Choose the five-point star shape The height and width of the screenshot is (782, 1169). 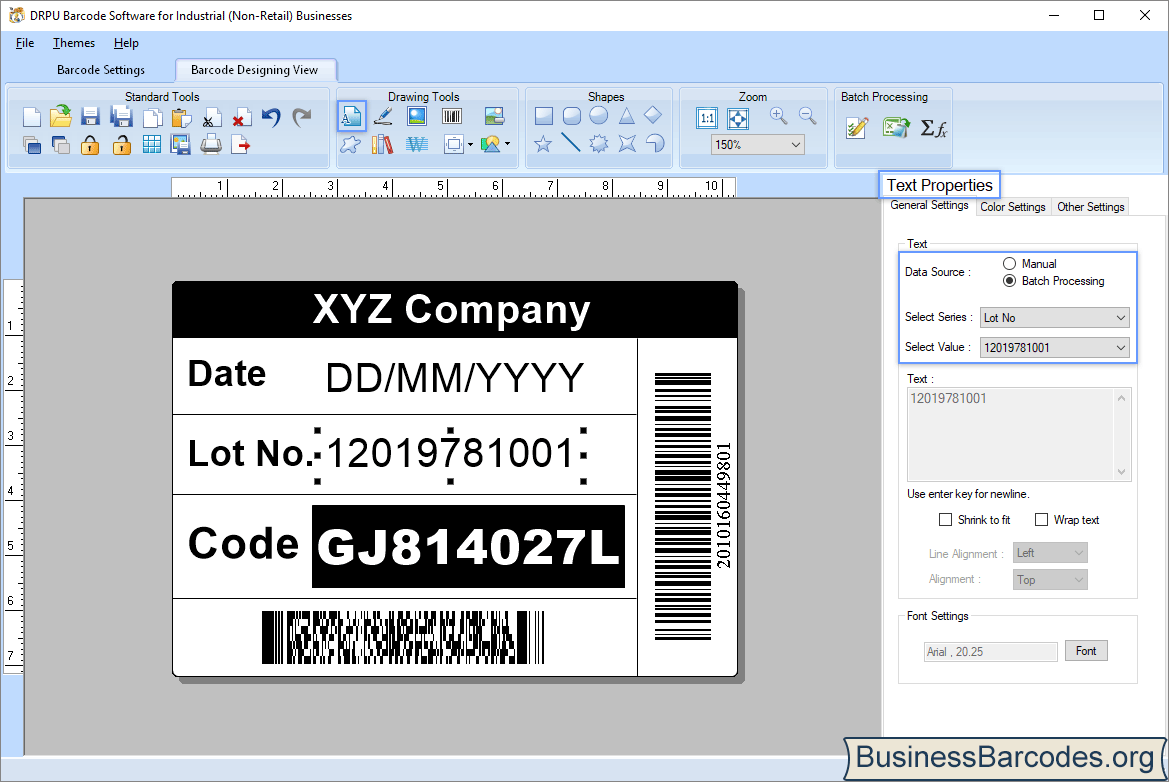tap(543, 143)
